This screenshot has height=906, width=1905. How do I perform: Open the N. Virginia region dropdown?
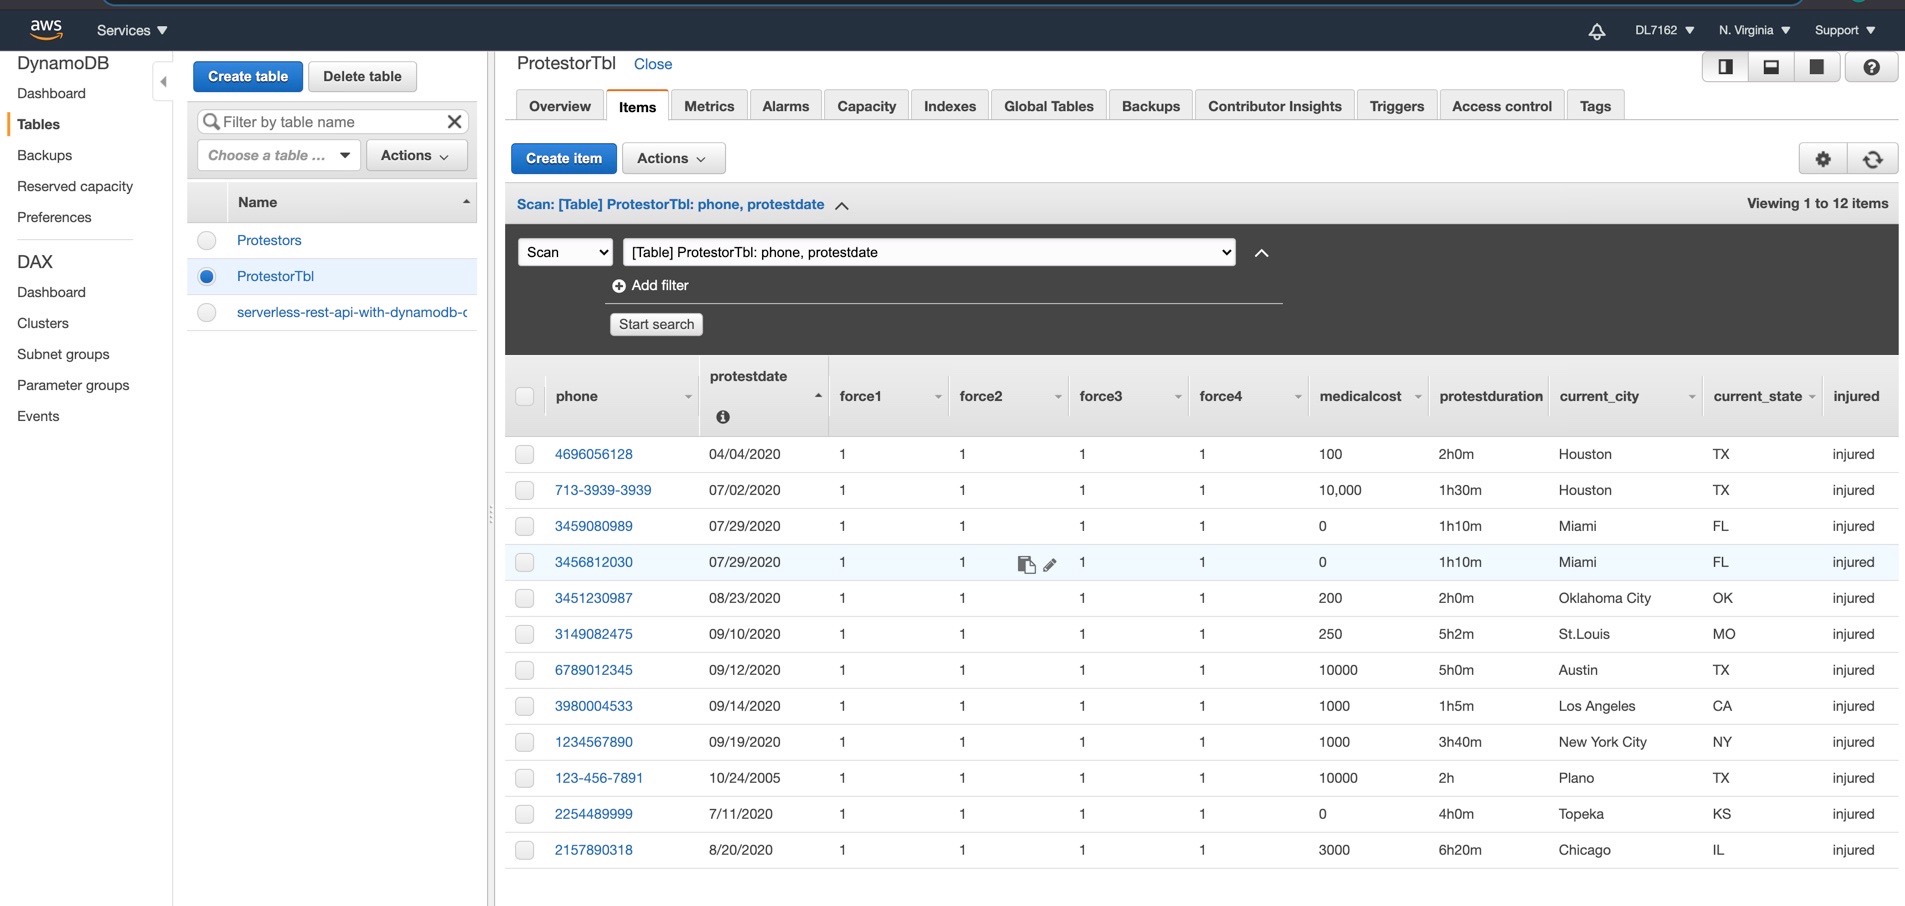1754,30
